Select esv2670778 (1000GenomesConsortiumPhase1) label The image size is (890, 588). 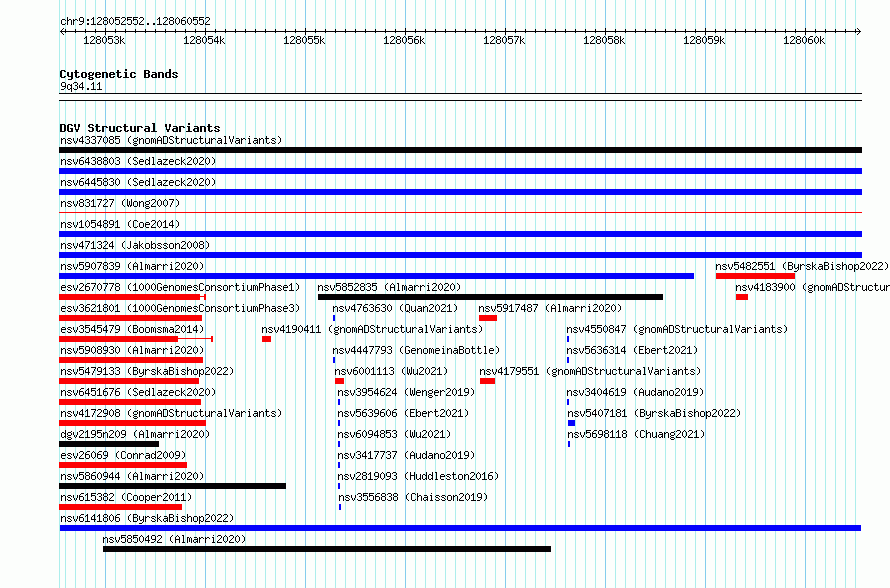[180, 287]
